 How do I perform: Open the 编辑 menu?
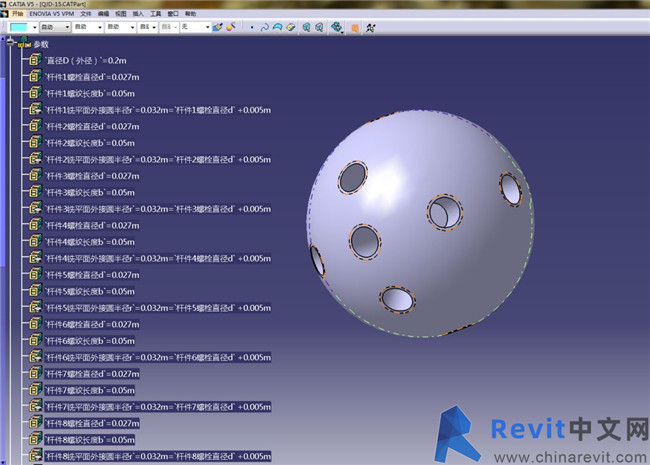click(103, 14)
